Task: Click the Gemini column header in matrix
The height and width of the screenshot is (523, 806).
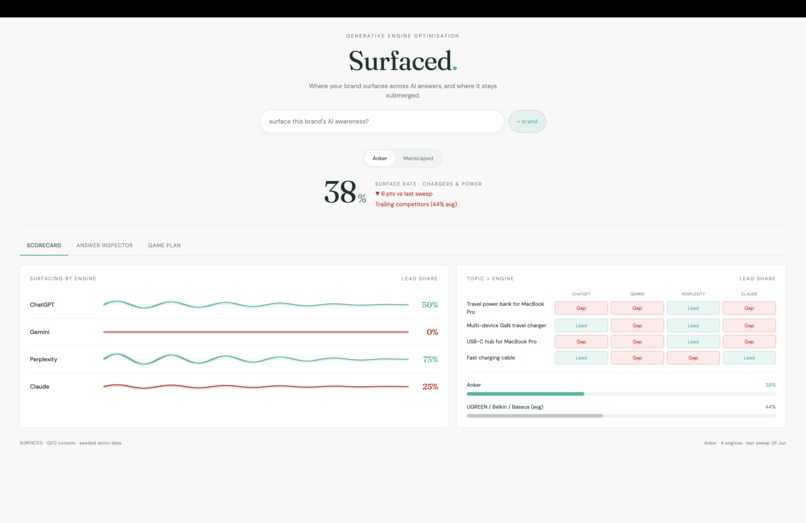Action: (637, 294)
